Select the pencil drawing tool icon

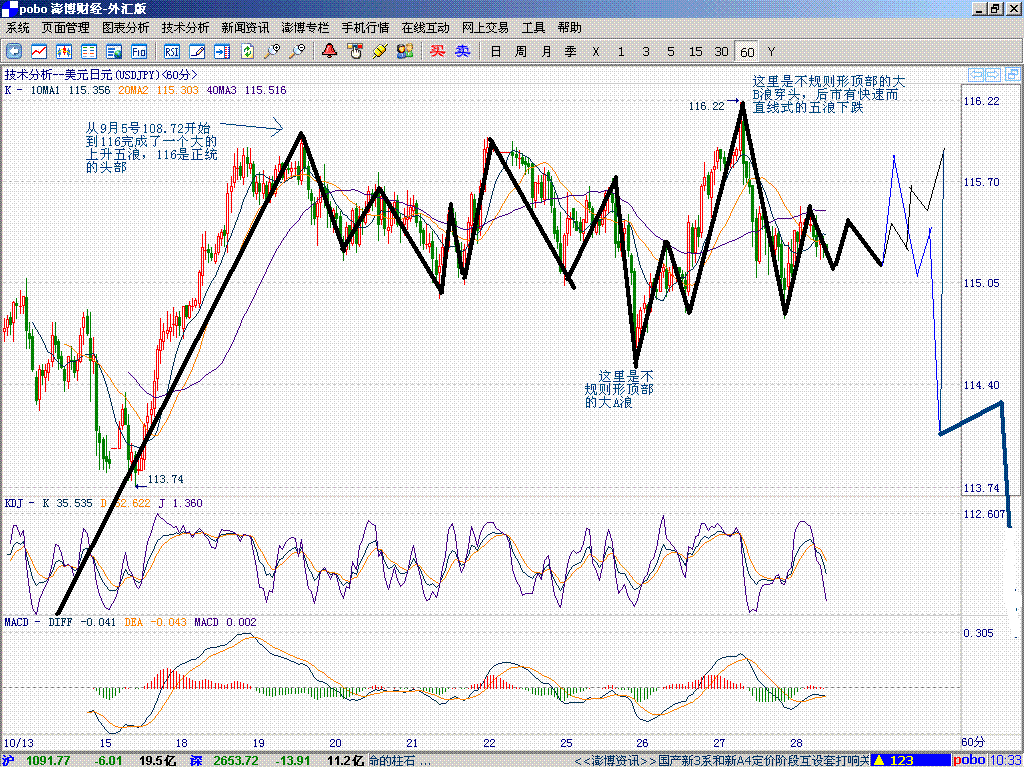tap(197, 51)
